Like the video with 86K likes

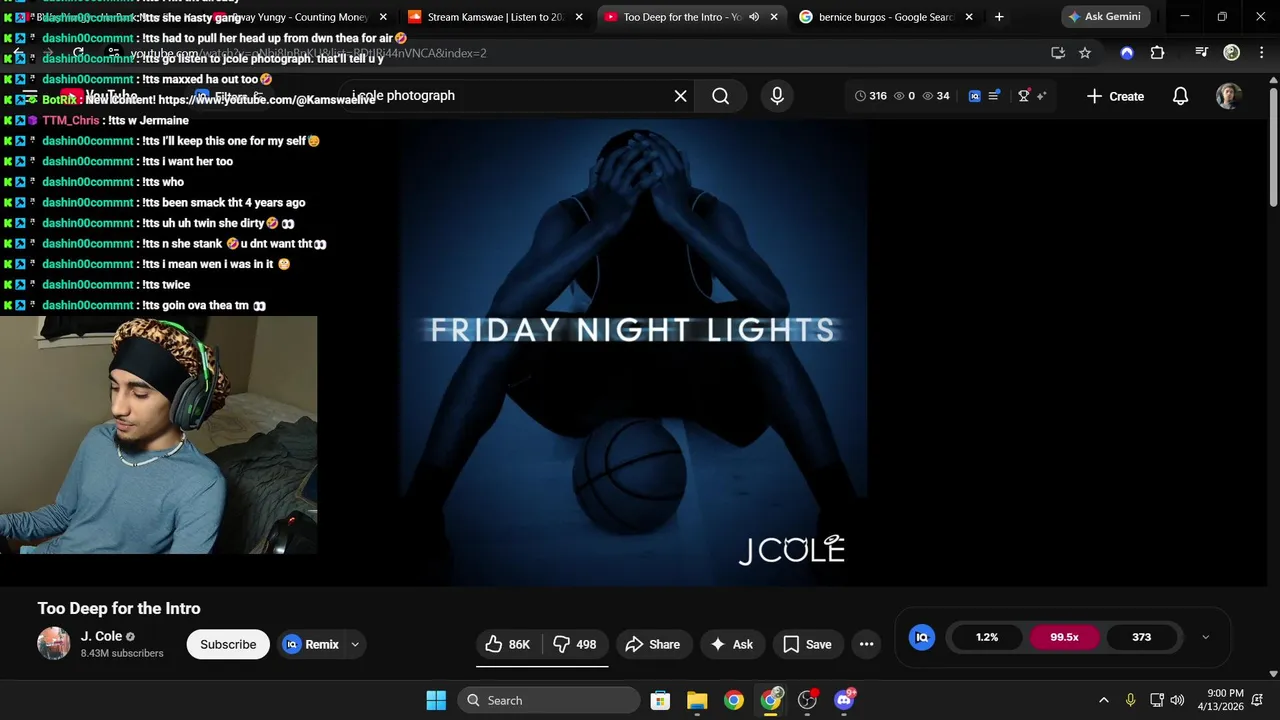[x=508, y=645]
